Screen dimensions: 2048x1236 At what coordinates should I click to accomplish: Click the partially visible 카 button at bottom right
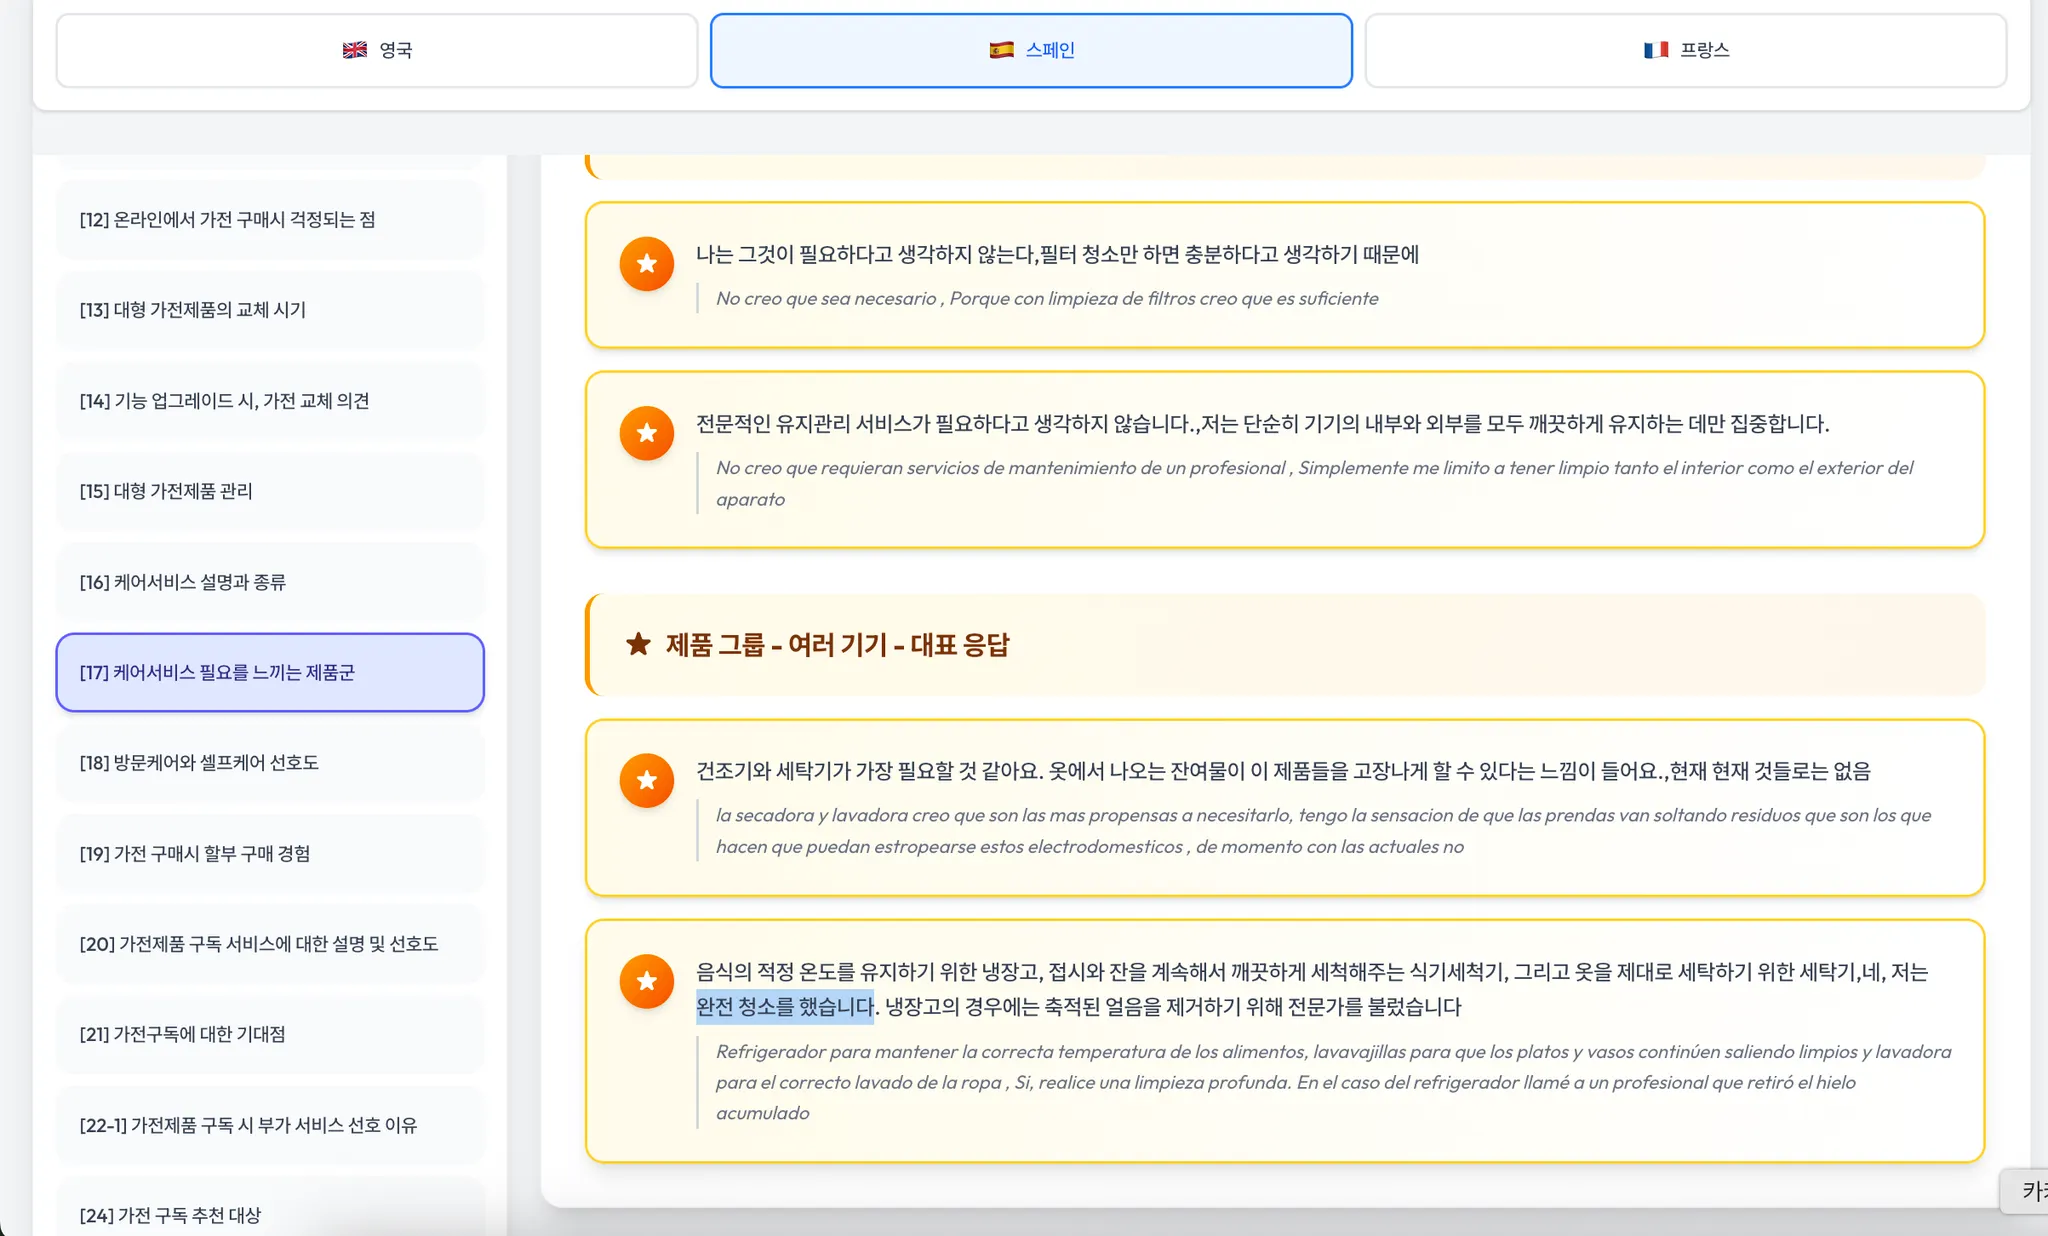pos(2028,1190)
